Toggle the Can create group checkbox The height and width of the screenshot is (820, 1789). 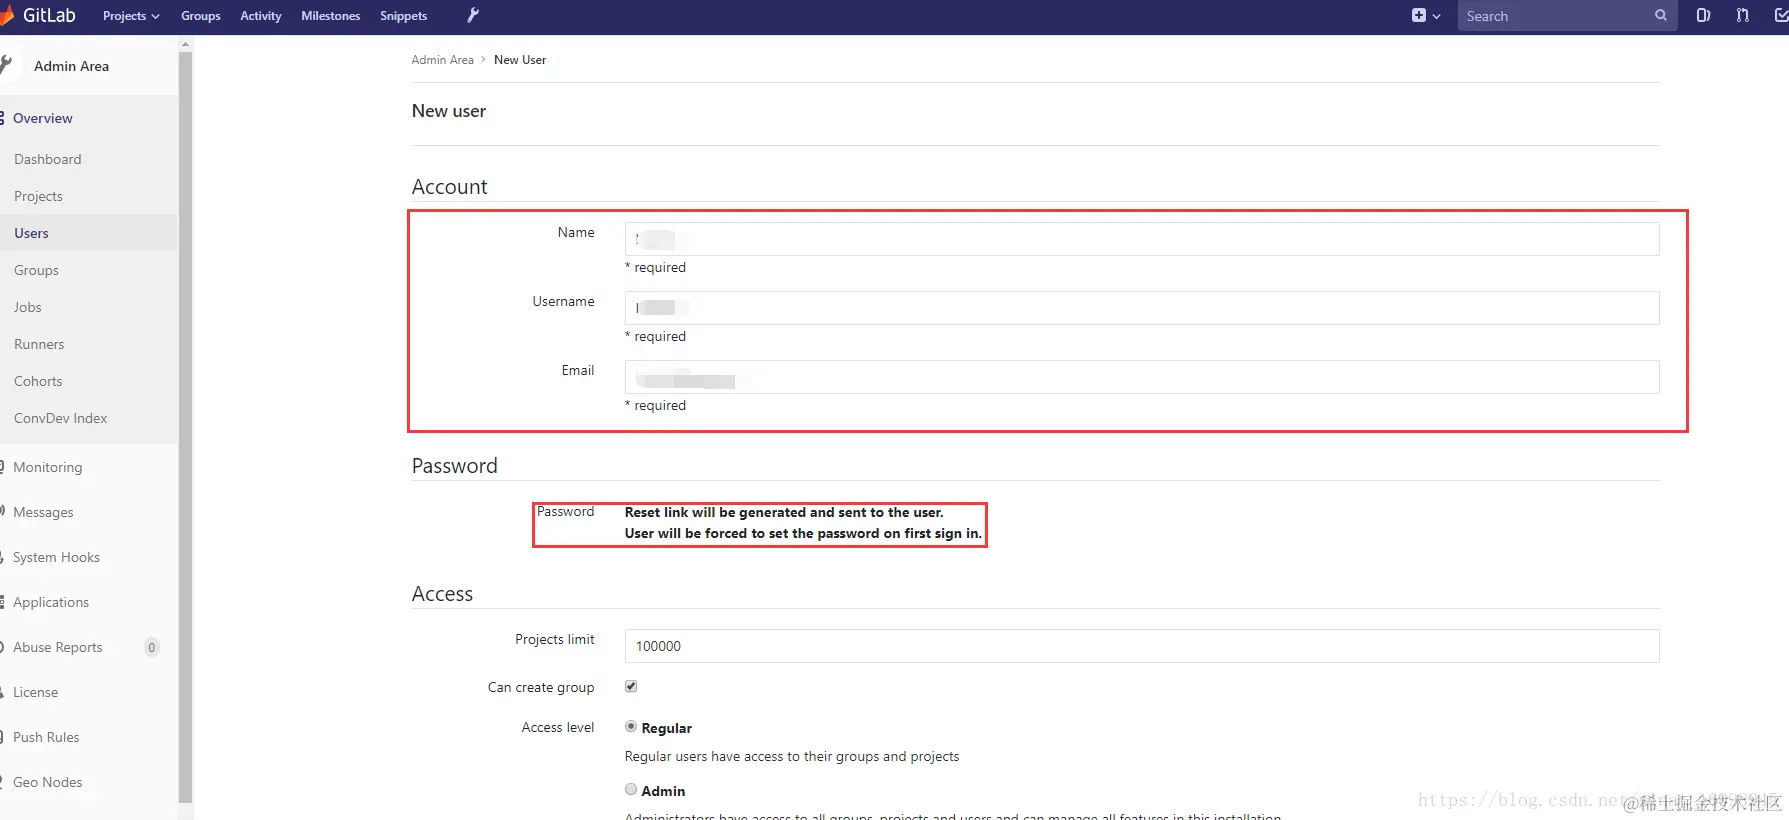point(631,686)
